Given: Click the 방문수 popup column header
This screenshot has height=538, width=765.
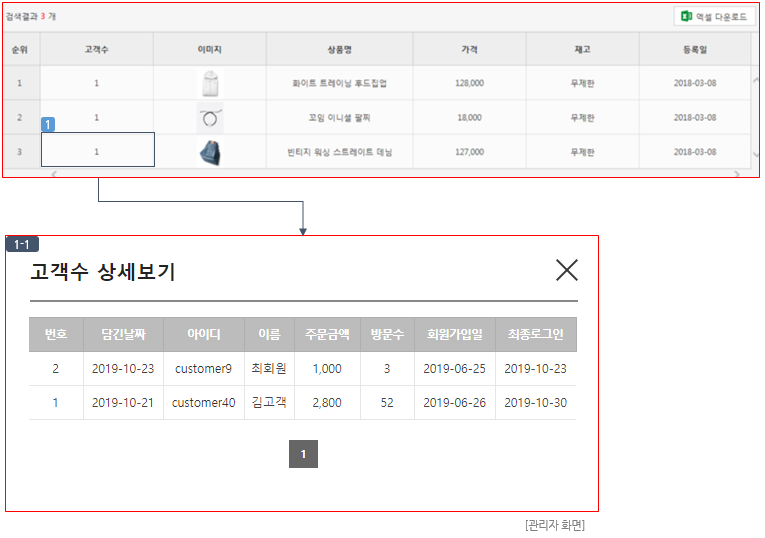Looking at the screenshot, I should (387, 334).
